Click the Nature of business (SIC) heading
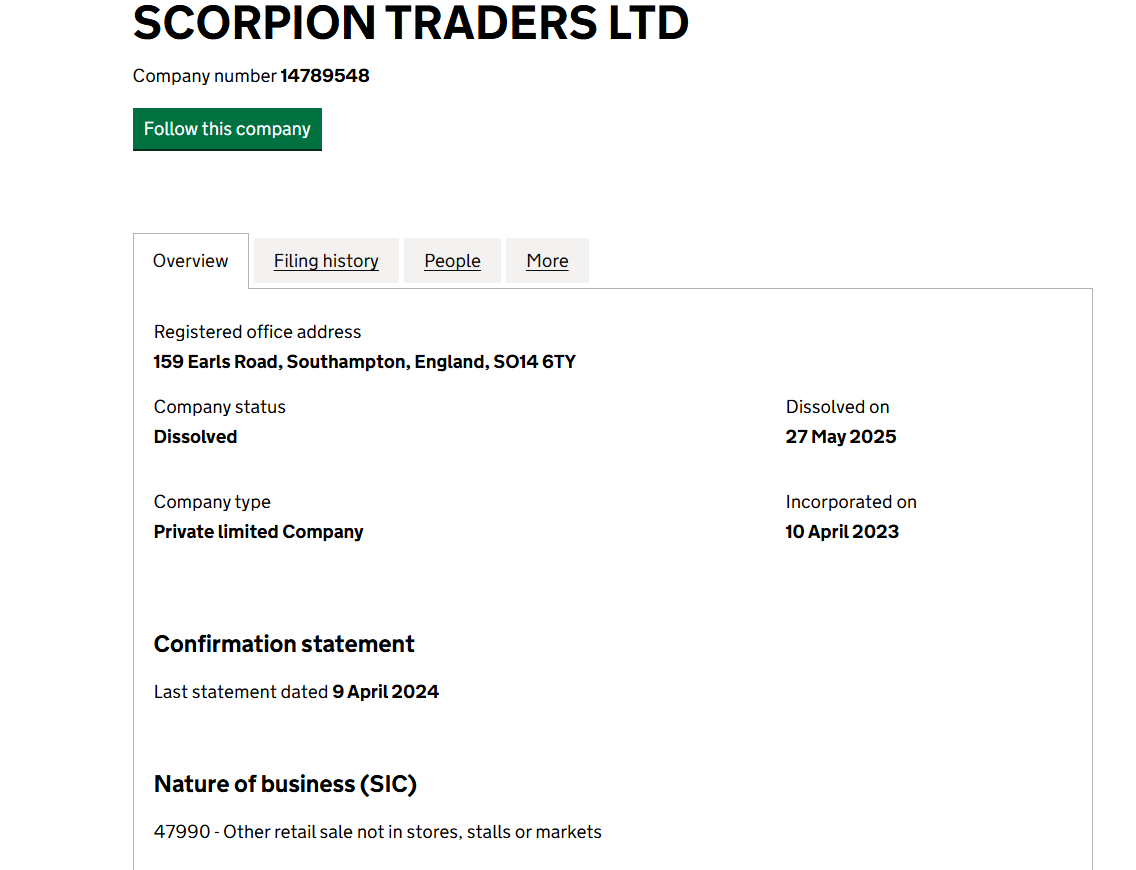 point(285,784)
